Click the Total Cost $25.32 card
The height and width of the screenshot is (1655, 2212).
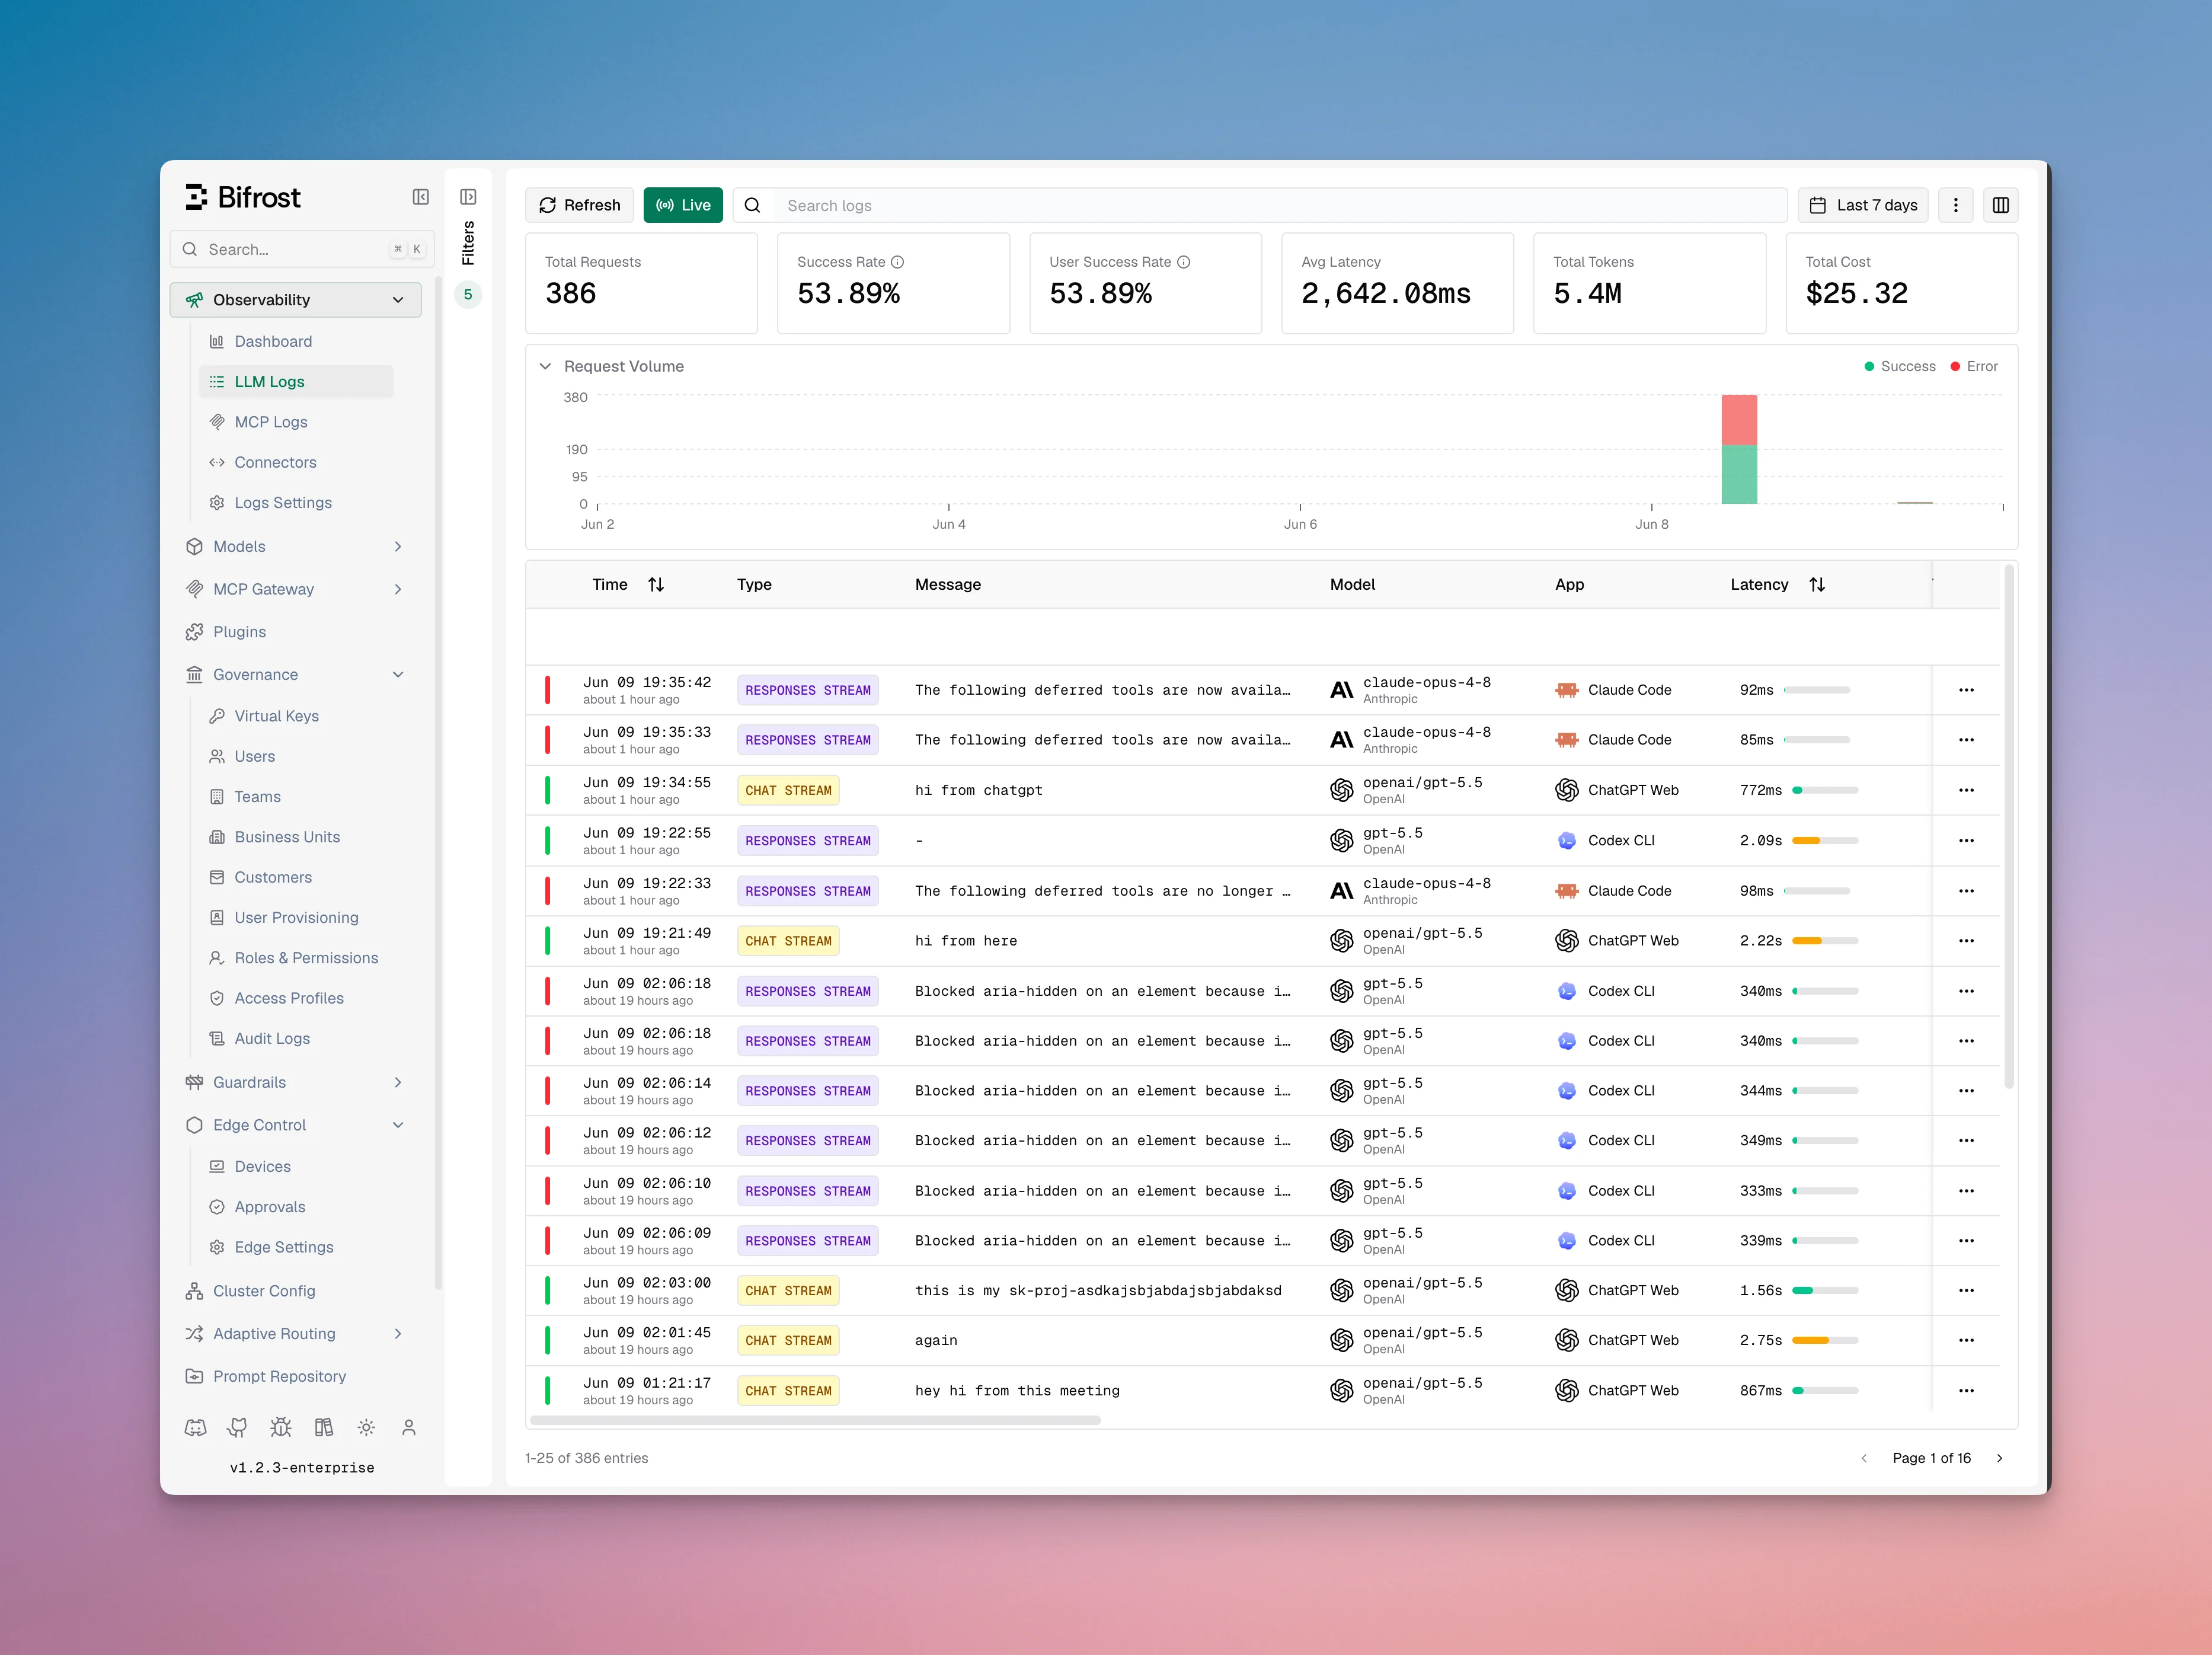(1901, 283)
